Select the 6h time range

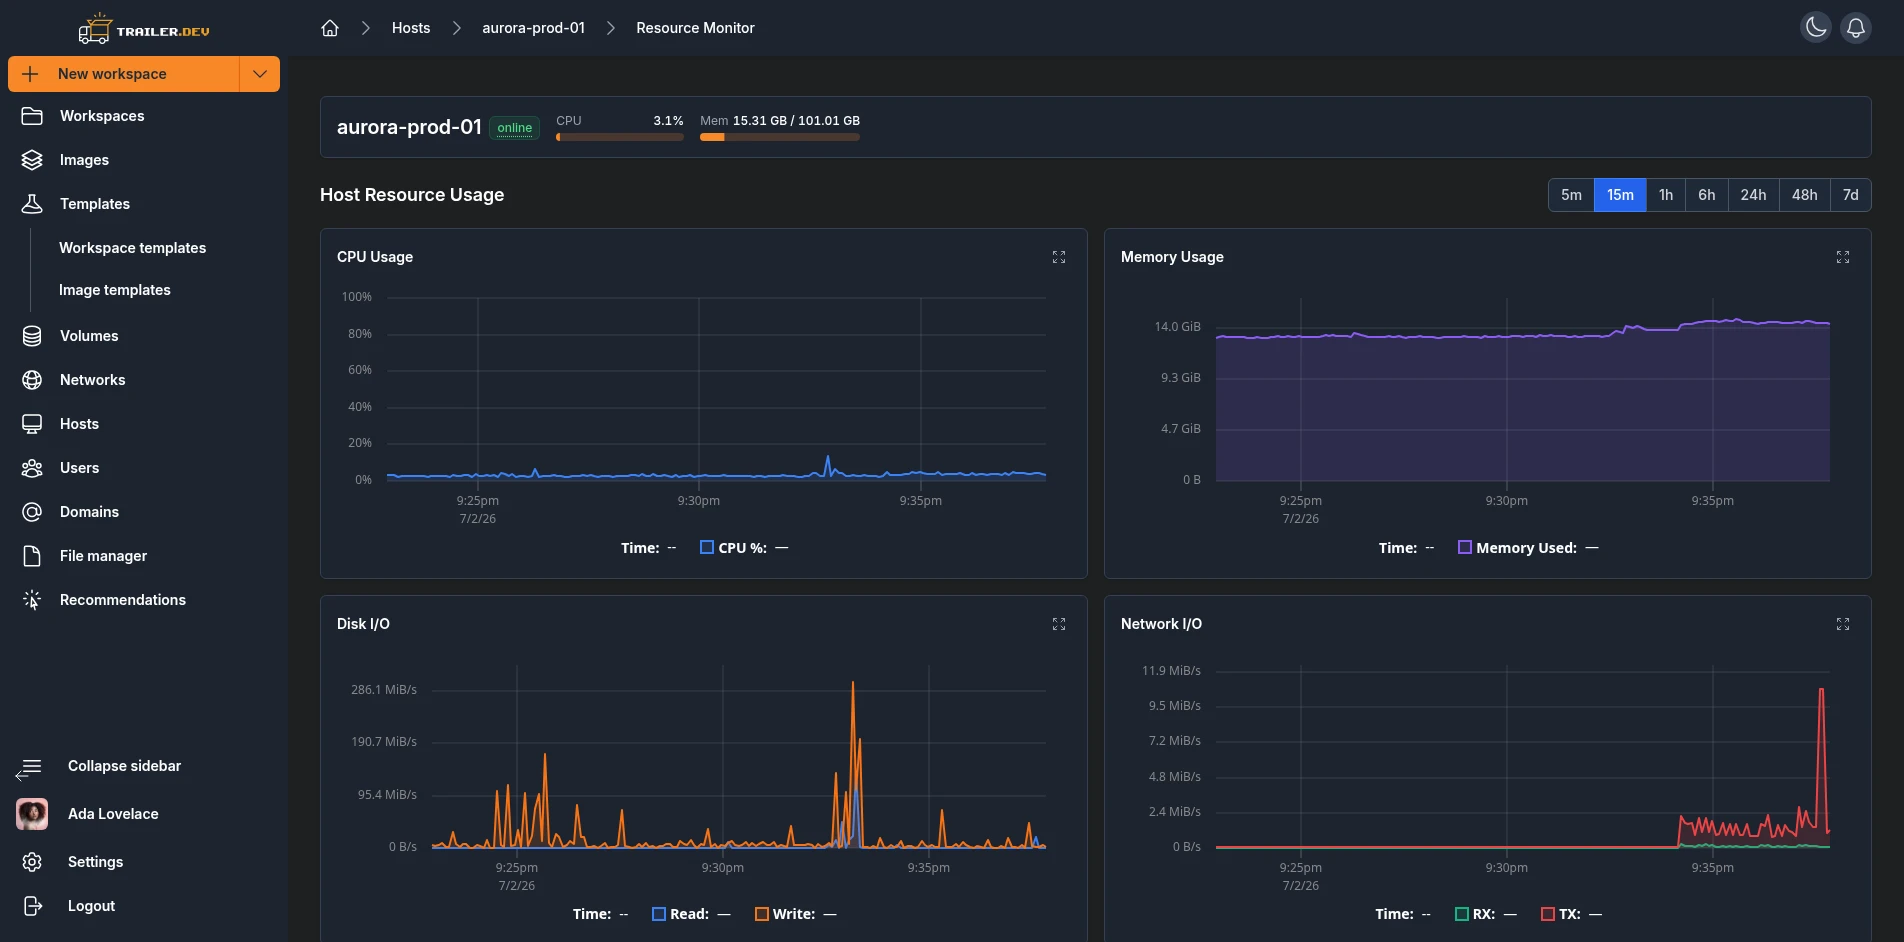click(1706, 195)
